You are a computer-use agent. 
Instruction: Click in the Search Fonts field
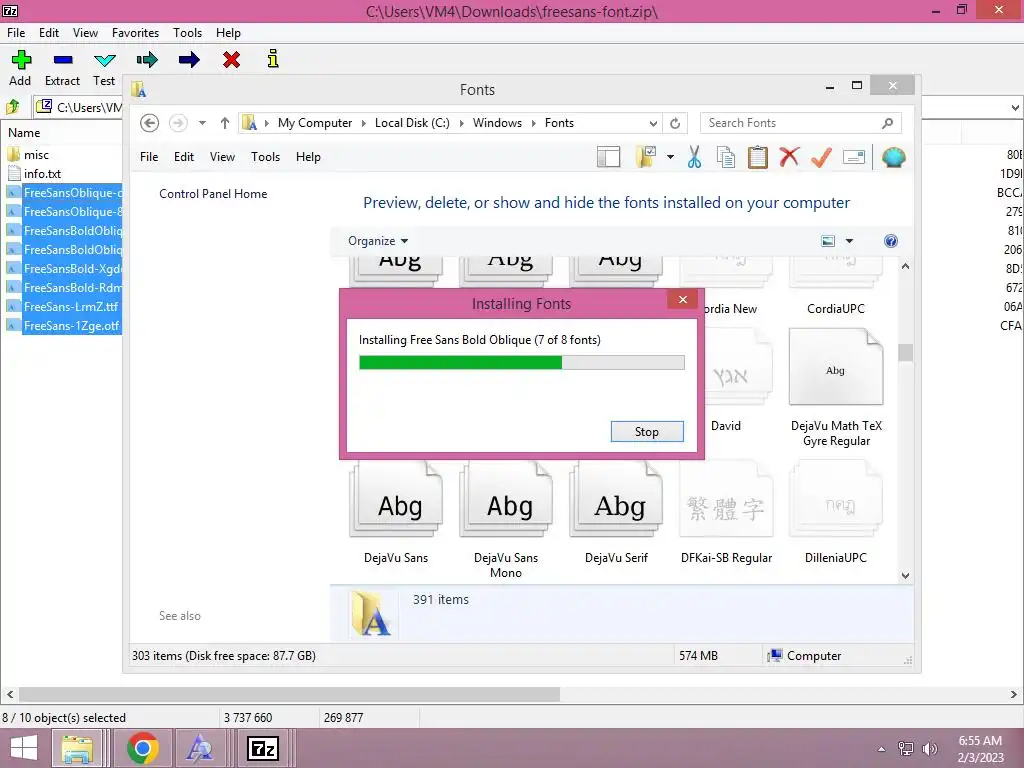pyautogui.click(x=792, y=123)
